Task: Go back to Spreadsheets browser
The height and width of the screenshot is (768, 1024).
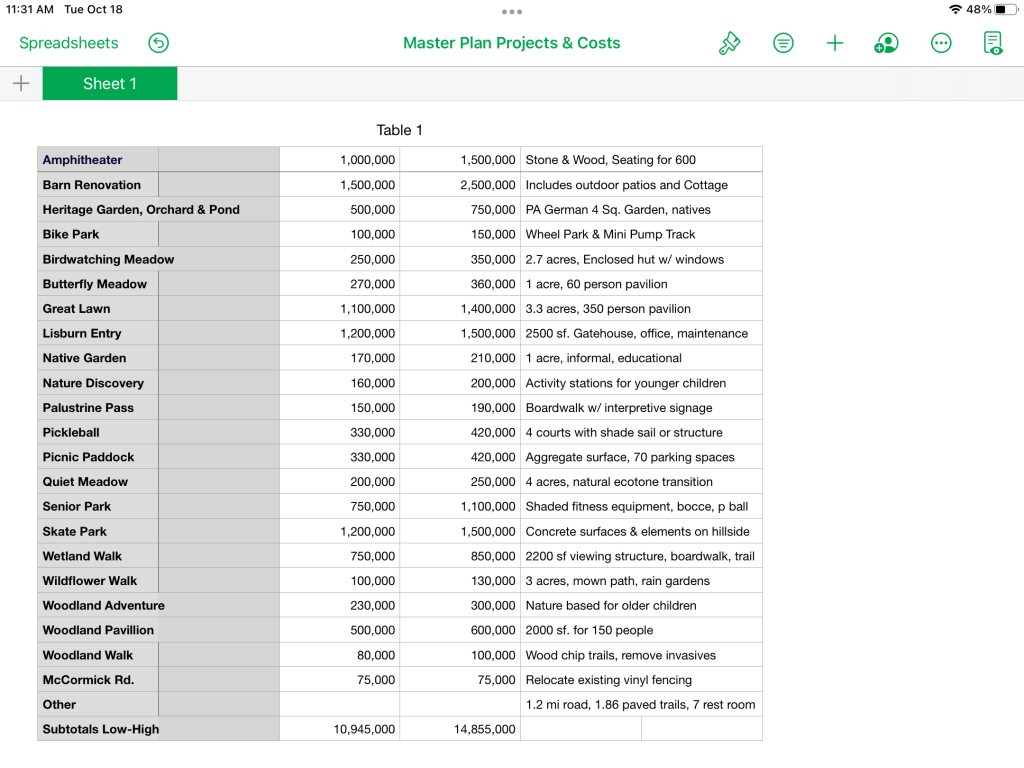Action: pyautogui.click(x=69, y=43)
